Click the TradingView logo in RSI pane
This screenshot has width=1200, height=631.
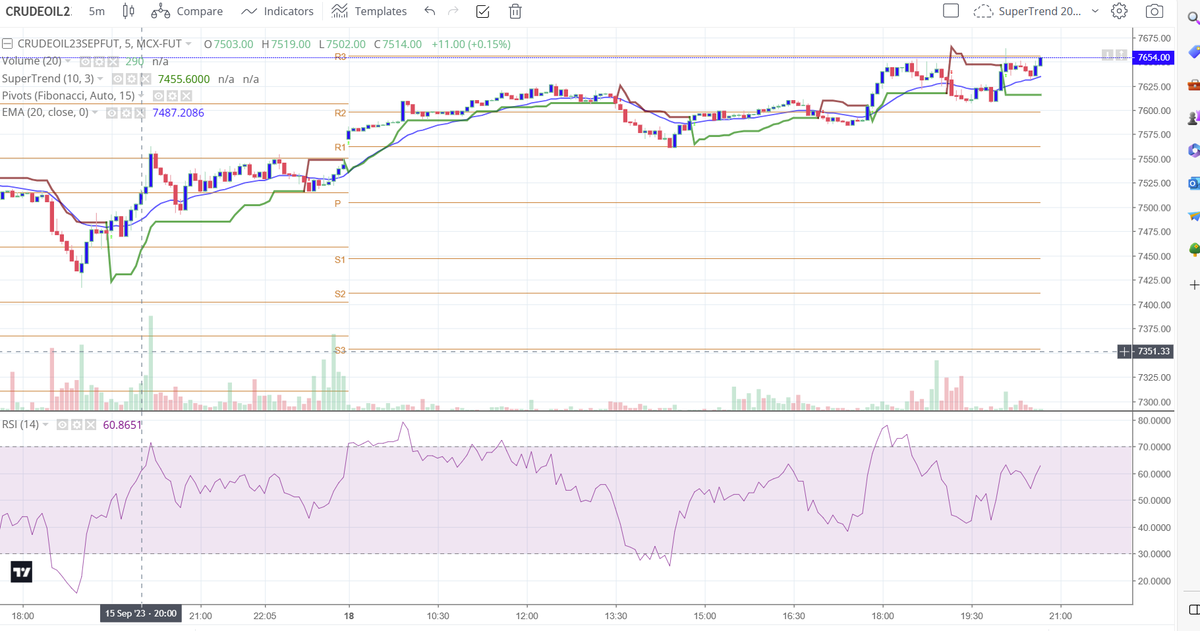click(21, 572)
